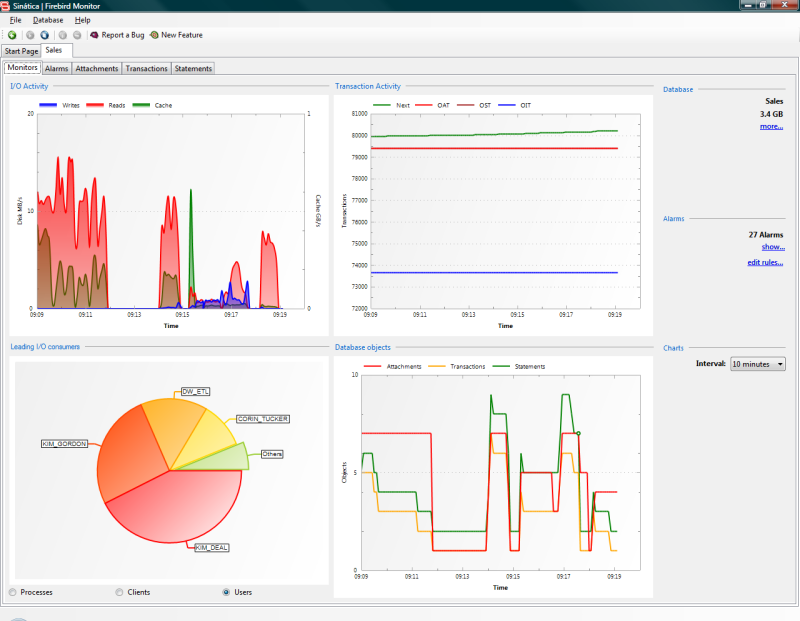800x621 pixels.
Task: Click the red Reads legend swatch
Action: (95, 105)
